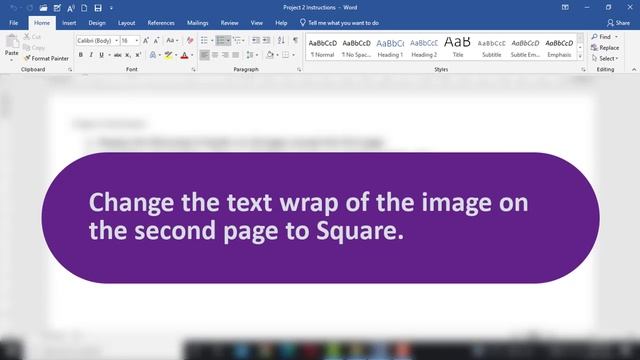Click the Spelling & Grammar check icon
The height and width of the screenshot is (360, 640).
57,8
